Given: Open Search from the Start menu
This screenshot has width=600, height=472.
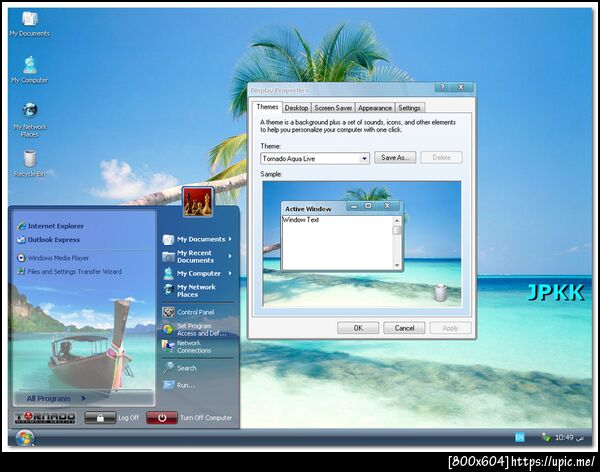Looking at the screenshot, I should (x=179, y=368).
